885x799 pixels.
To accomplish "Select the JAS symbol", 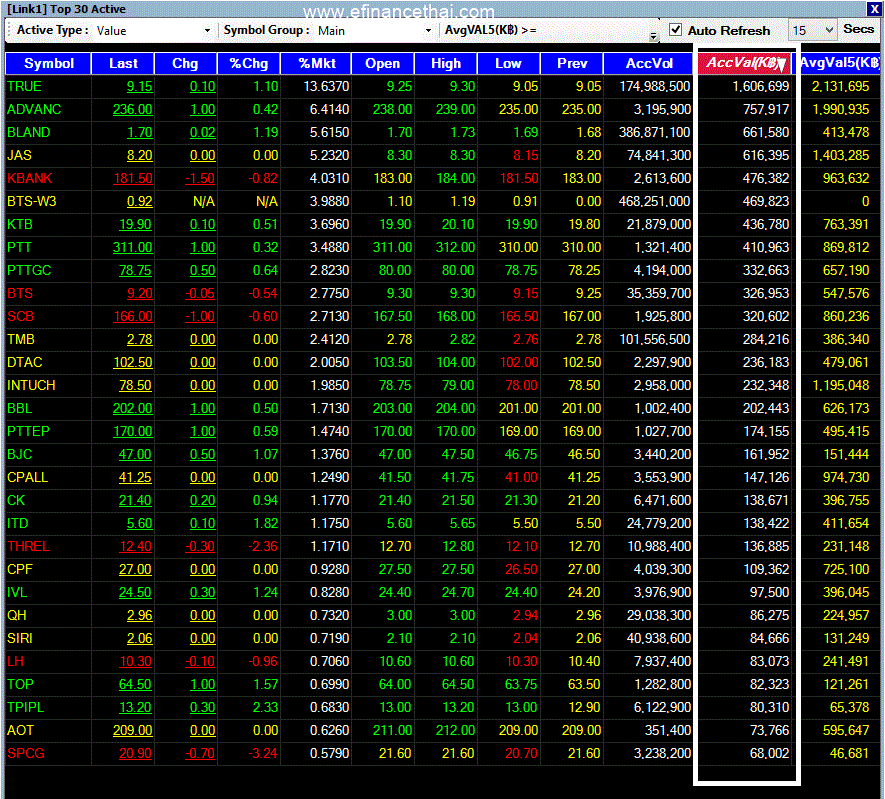I will (19, 155).
